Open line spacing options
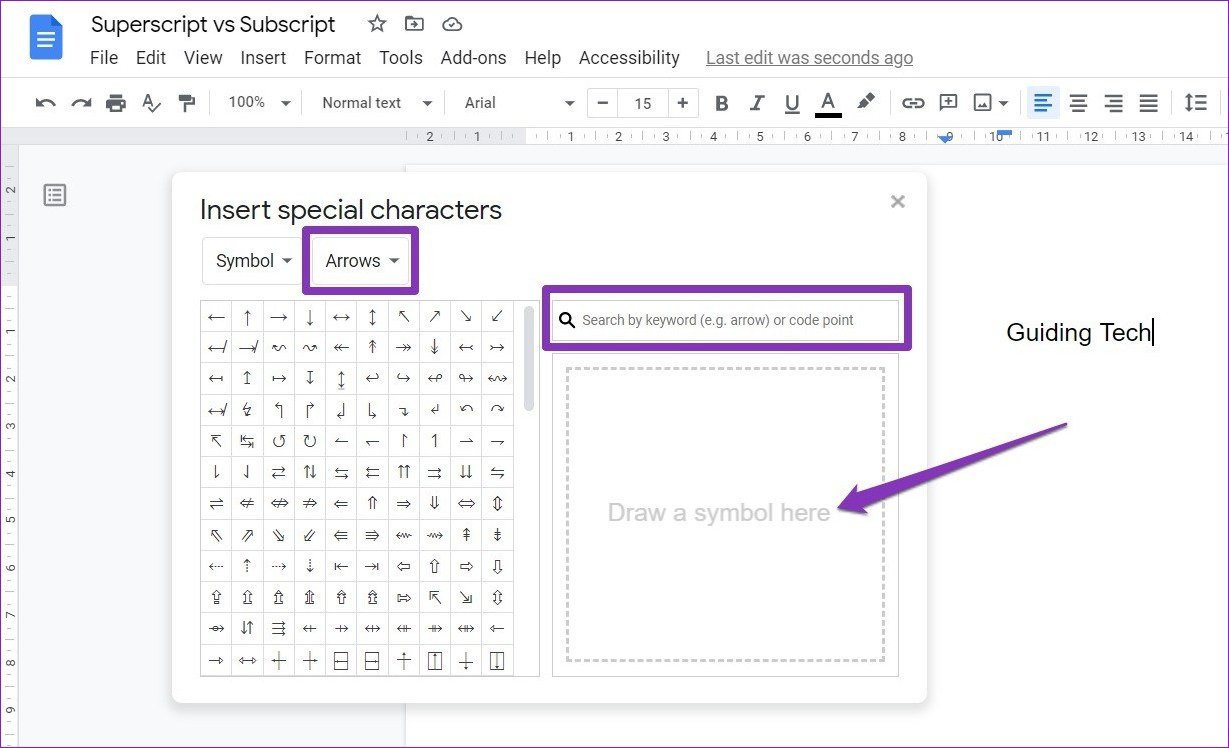 tap(1195, 103)
